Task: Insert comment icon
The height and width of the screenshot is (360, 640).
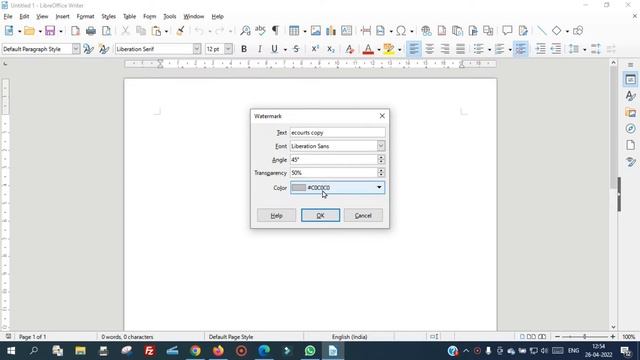Action: click(x=507, y=31)
